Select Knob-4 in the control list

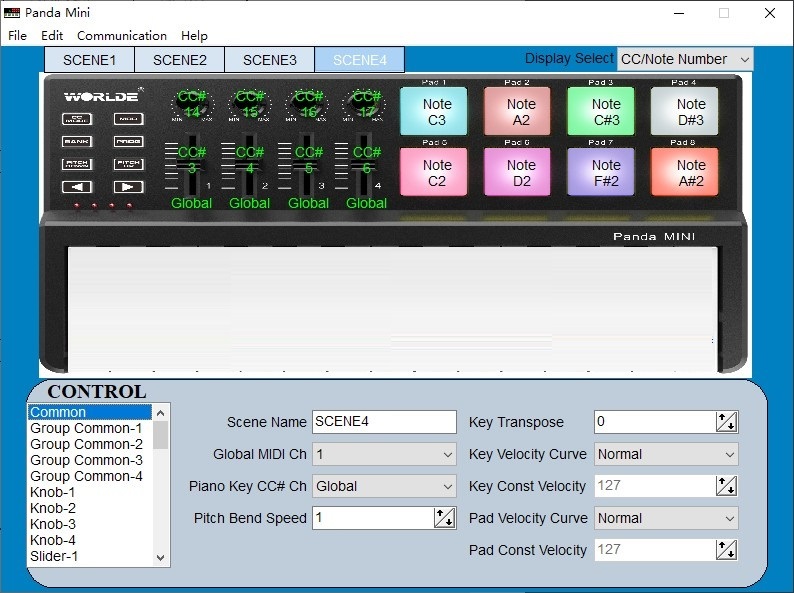click(x=90, y=540)
